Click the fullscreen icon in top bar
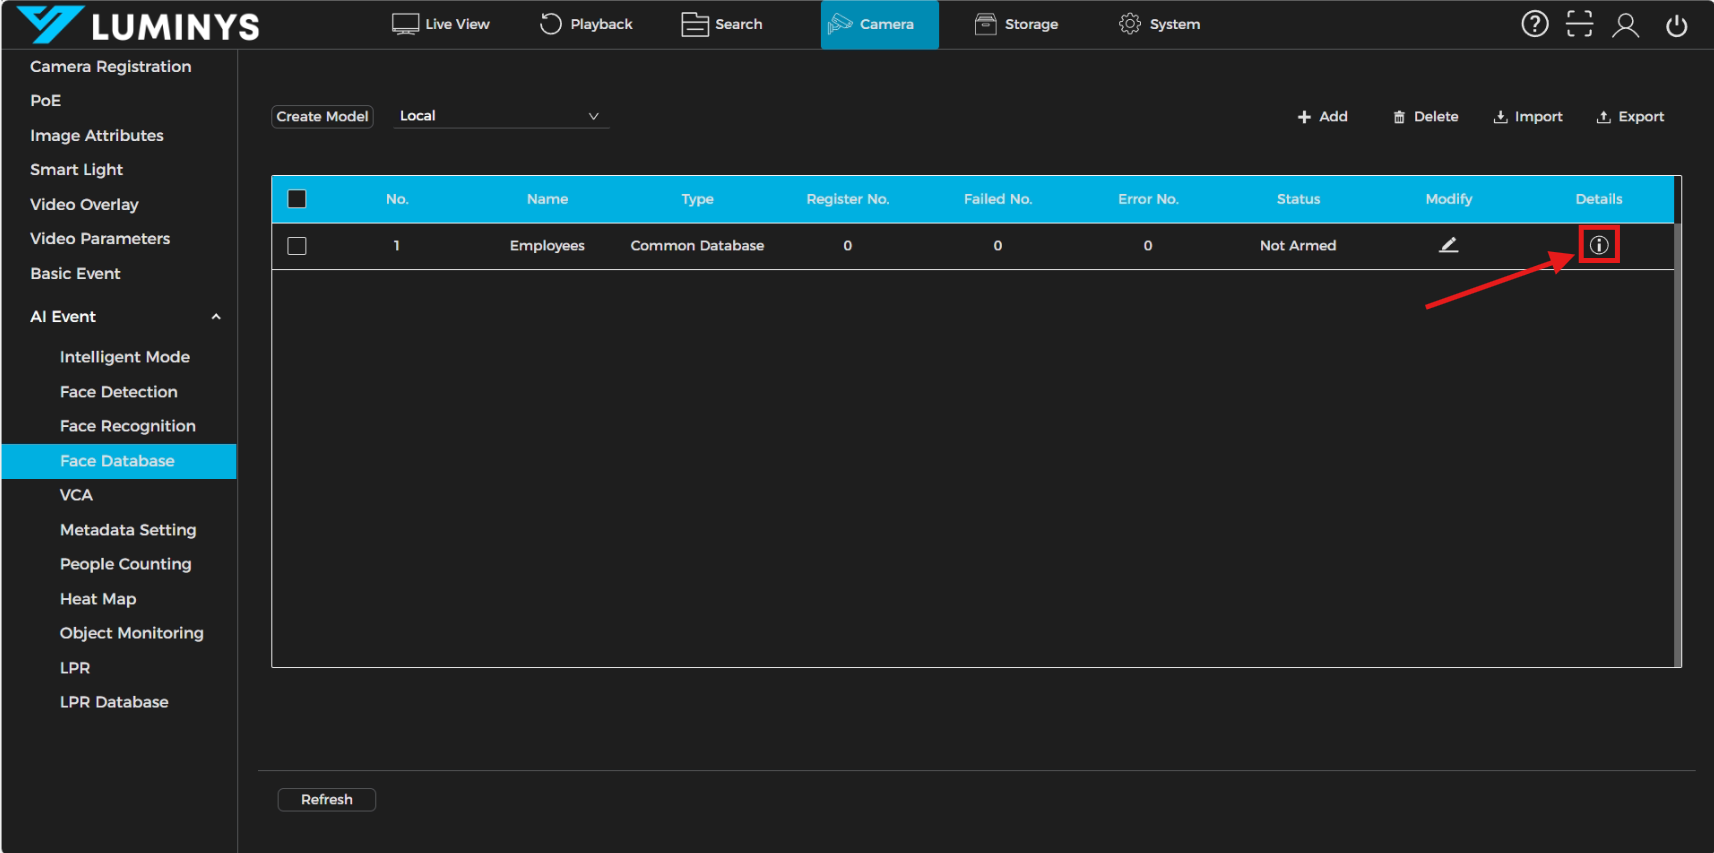The width and height of the screenshot is (1714, 853). (1579, 24)
